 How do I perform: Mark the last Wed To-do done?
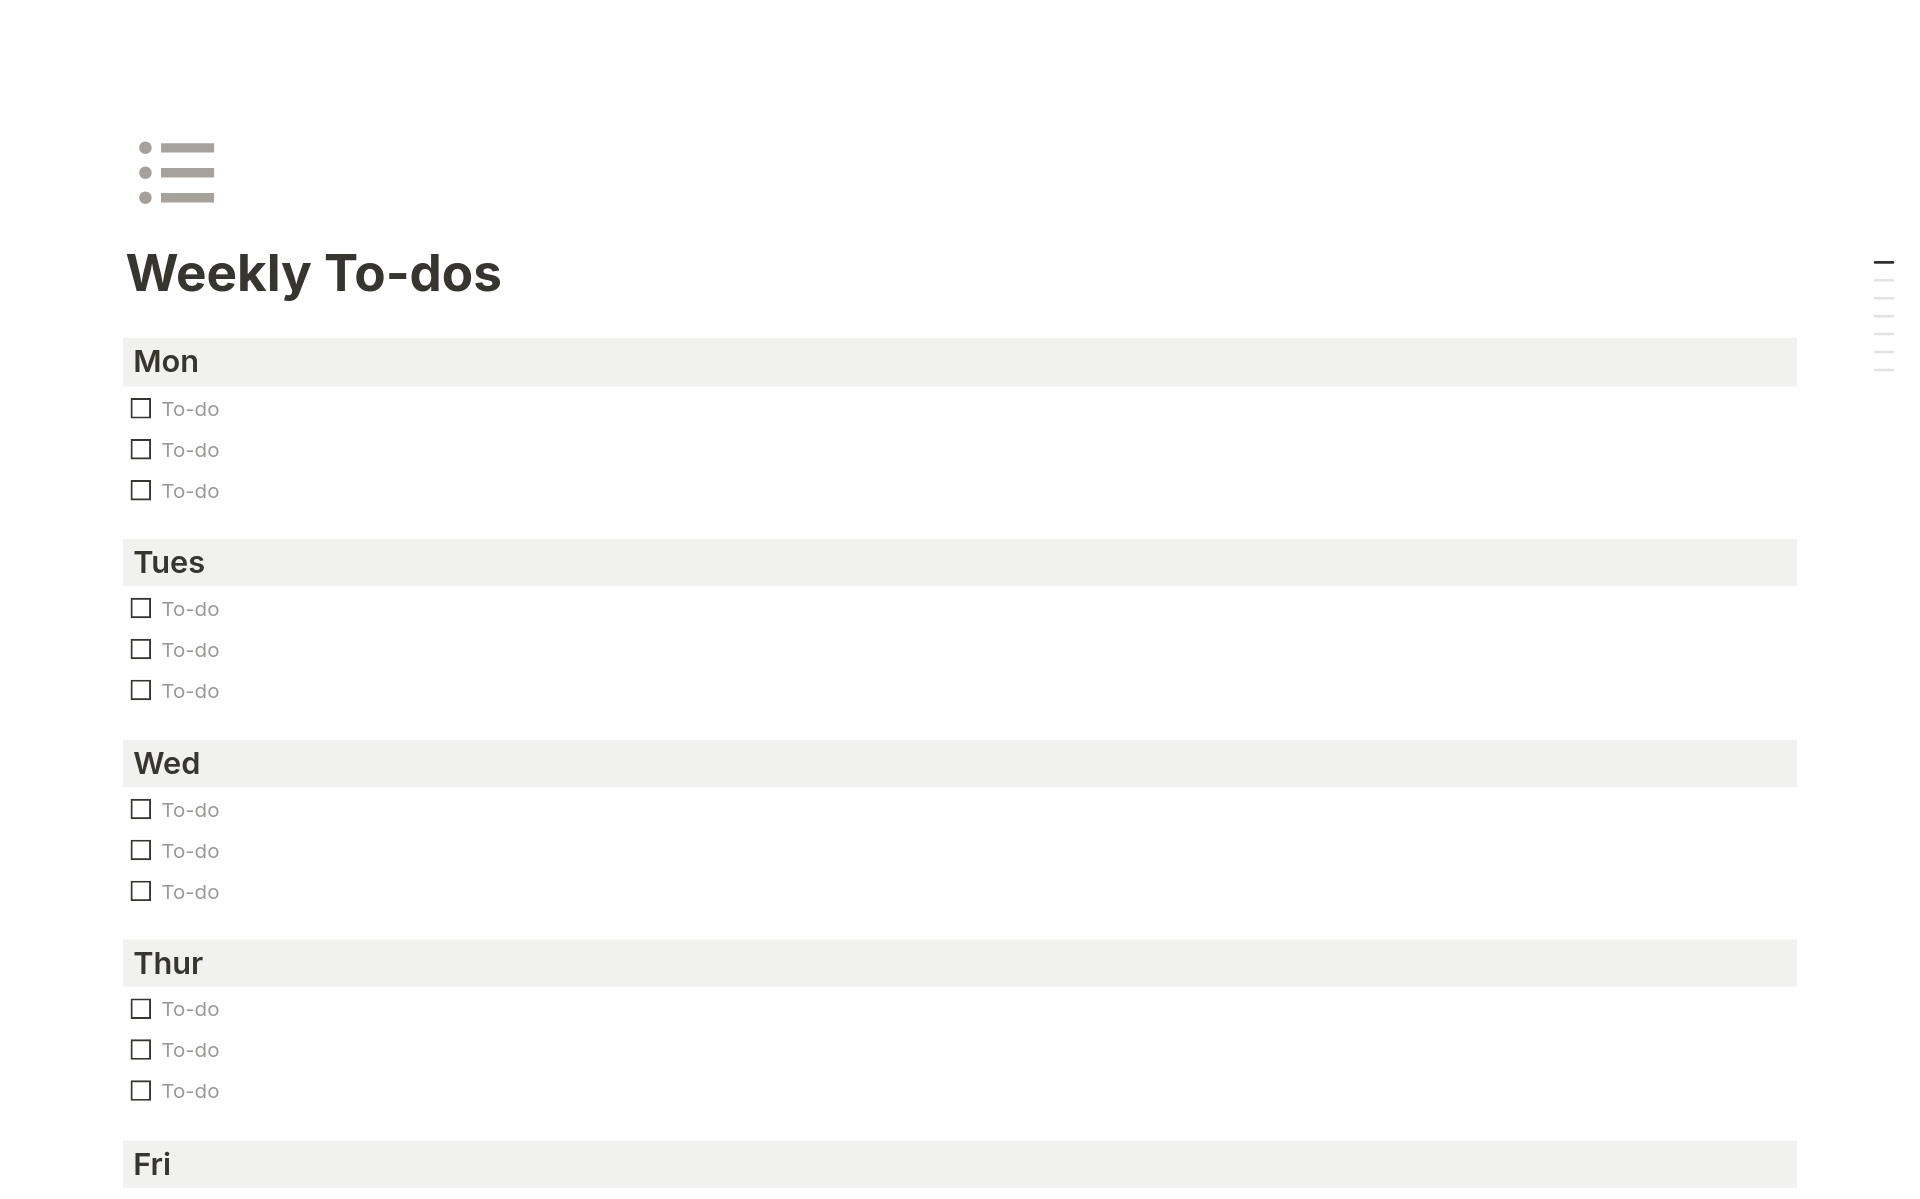coord(141,891)
